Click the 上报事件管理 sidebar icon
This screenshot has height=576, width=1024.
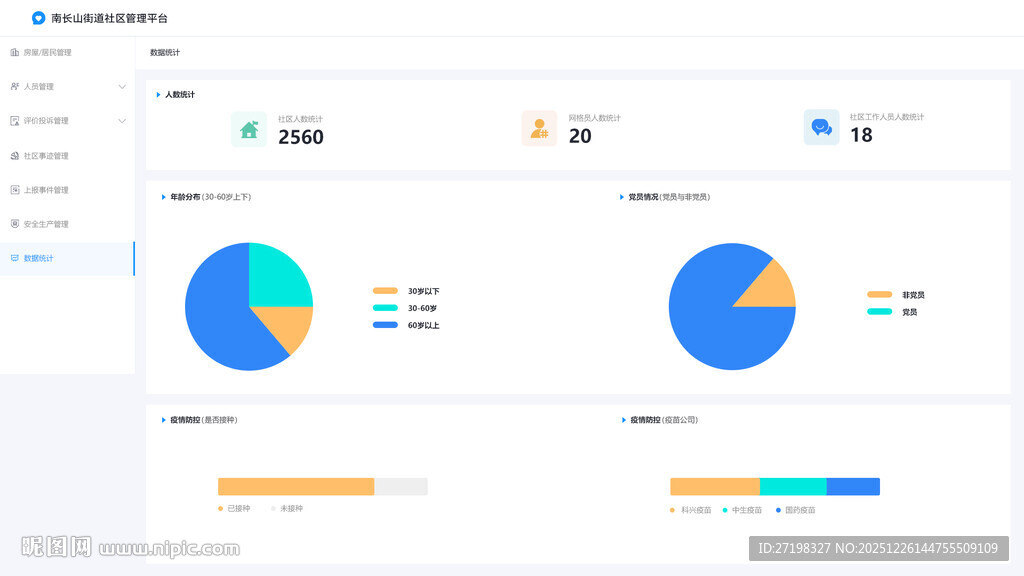[x=15, y=190]
